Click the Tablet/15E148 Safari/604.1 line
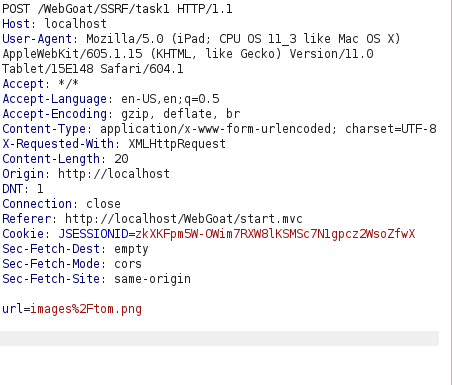The height and width of the screenshot is (385, 452). click(93, 69)
